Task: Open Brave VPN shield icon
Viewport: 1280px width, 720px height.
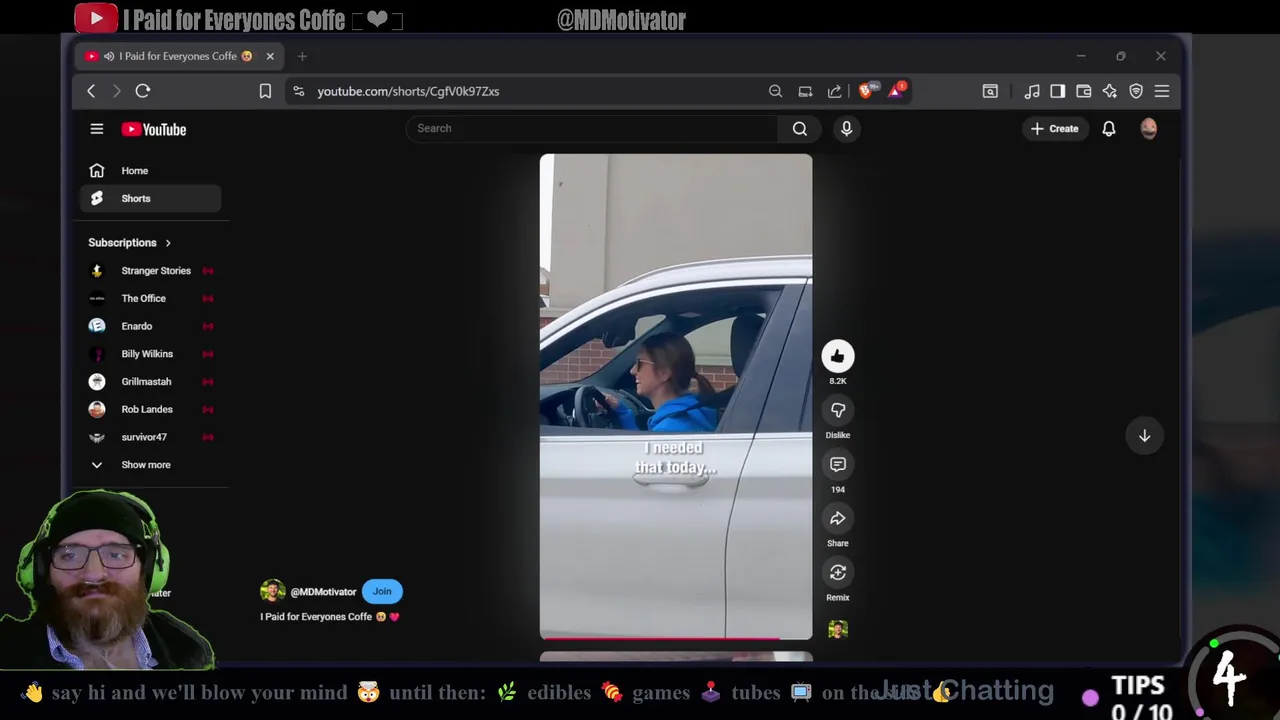Action: click(1136, 91)
